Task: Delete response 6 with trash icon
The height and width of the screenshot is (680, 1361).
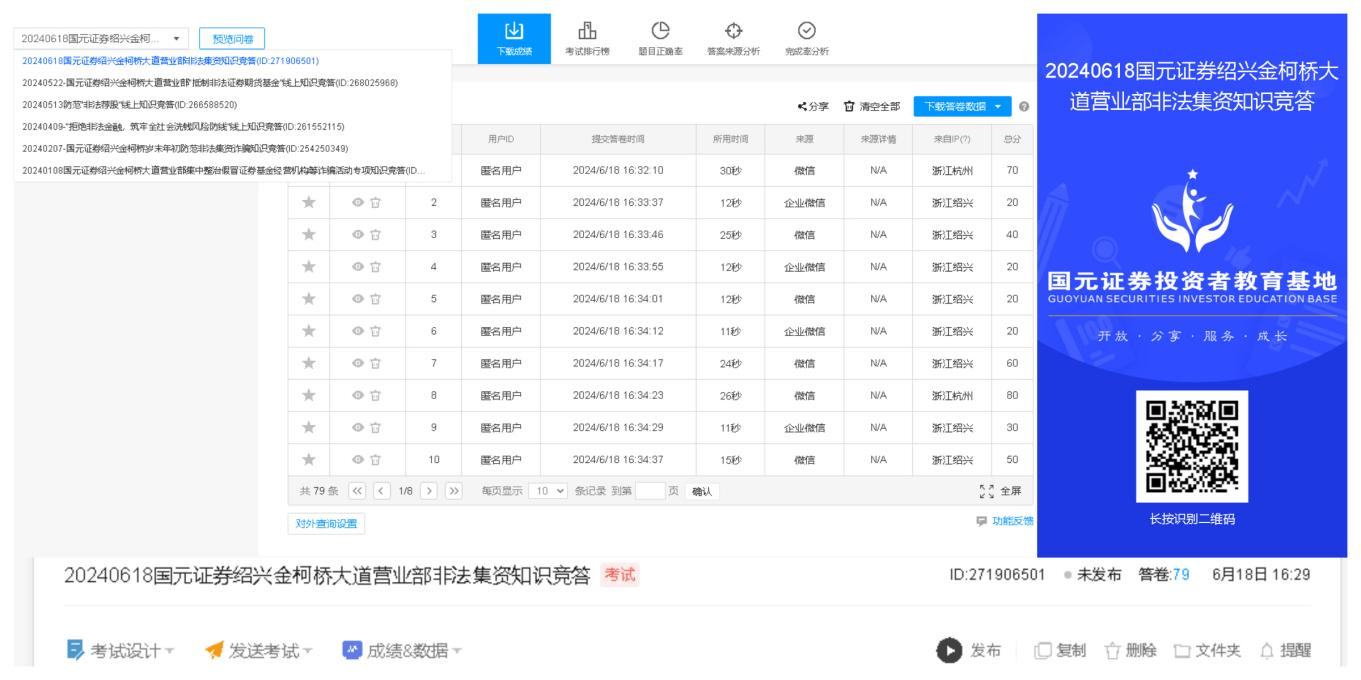Action: pyautogui.click(x=375, y=331)
